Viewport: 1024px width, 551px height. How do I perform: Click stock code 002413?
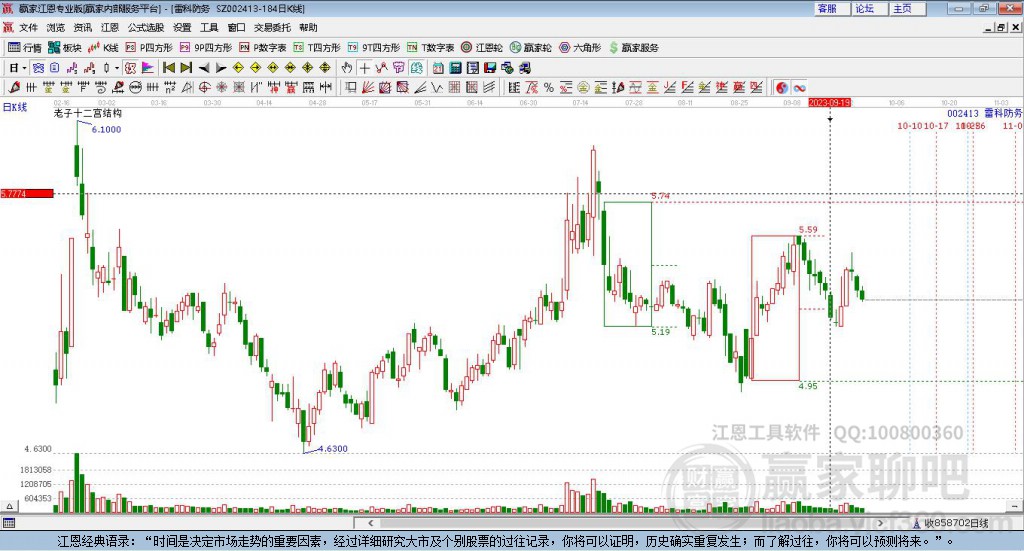[963, 114]
